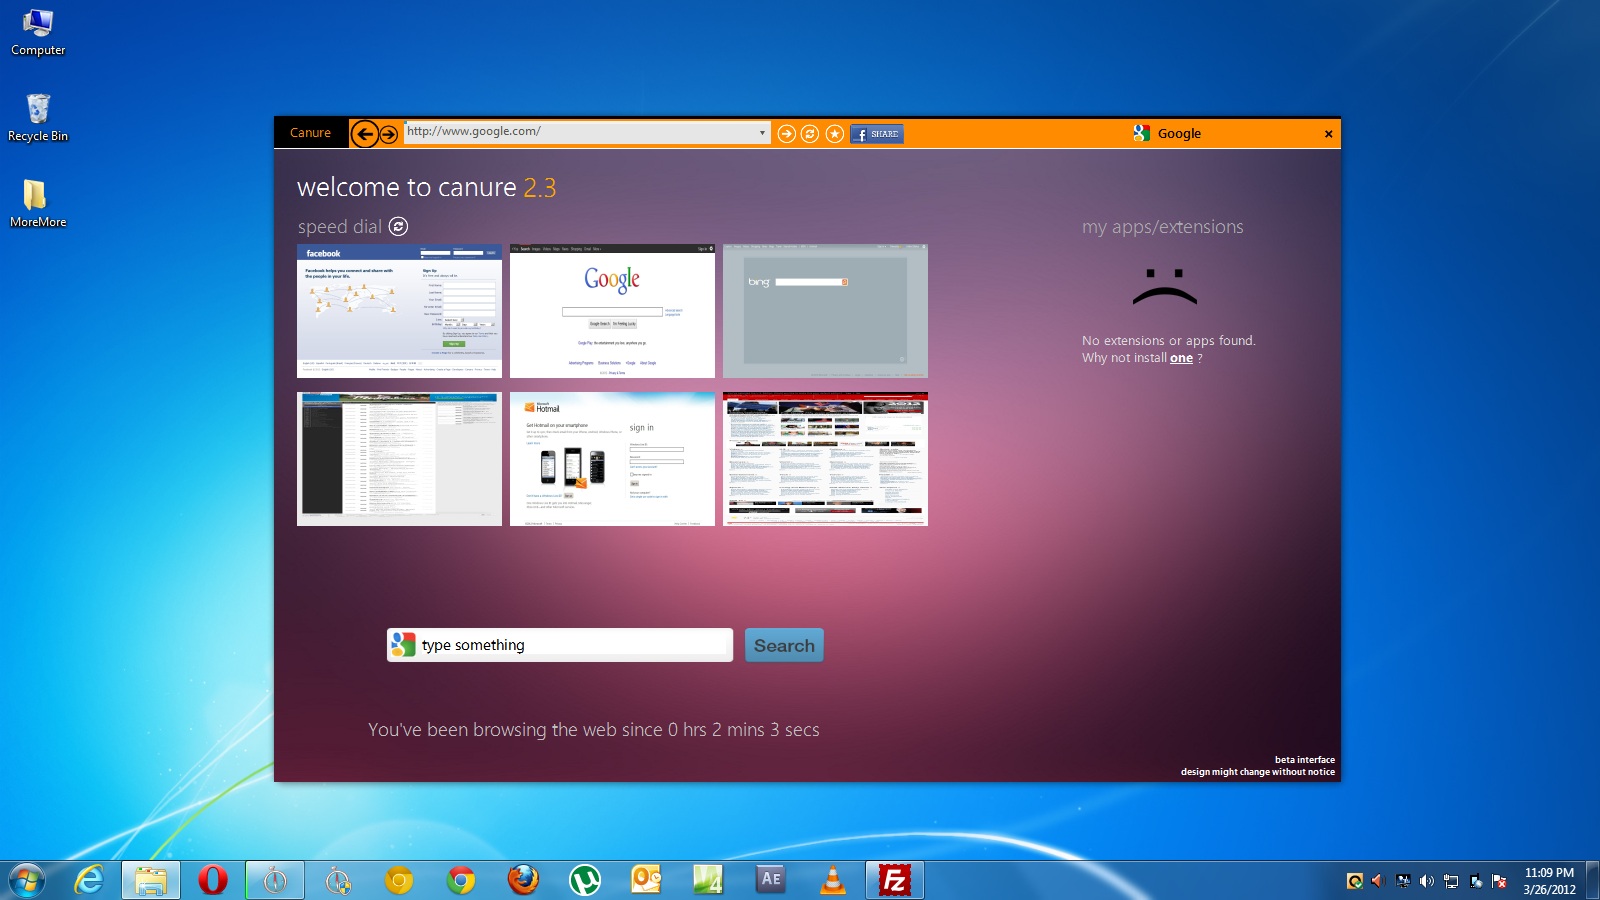Launch Firefox from taskbar
This screenshot has height=900, width=1600.
pyautogui.click(x=523, y=880)
